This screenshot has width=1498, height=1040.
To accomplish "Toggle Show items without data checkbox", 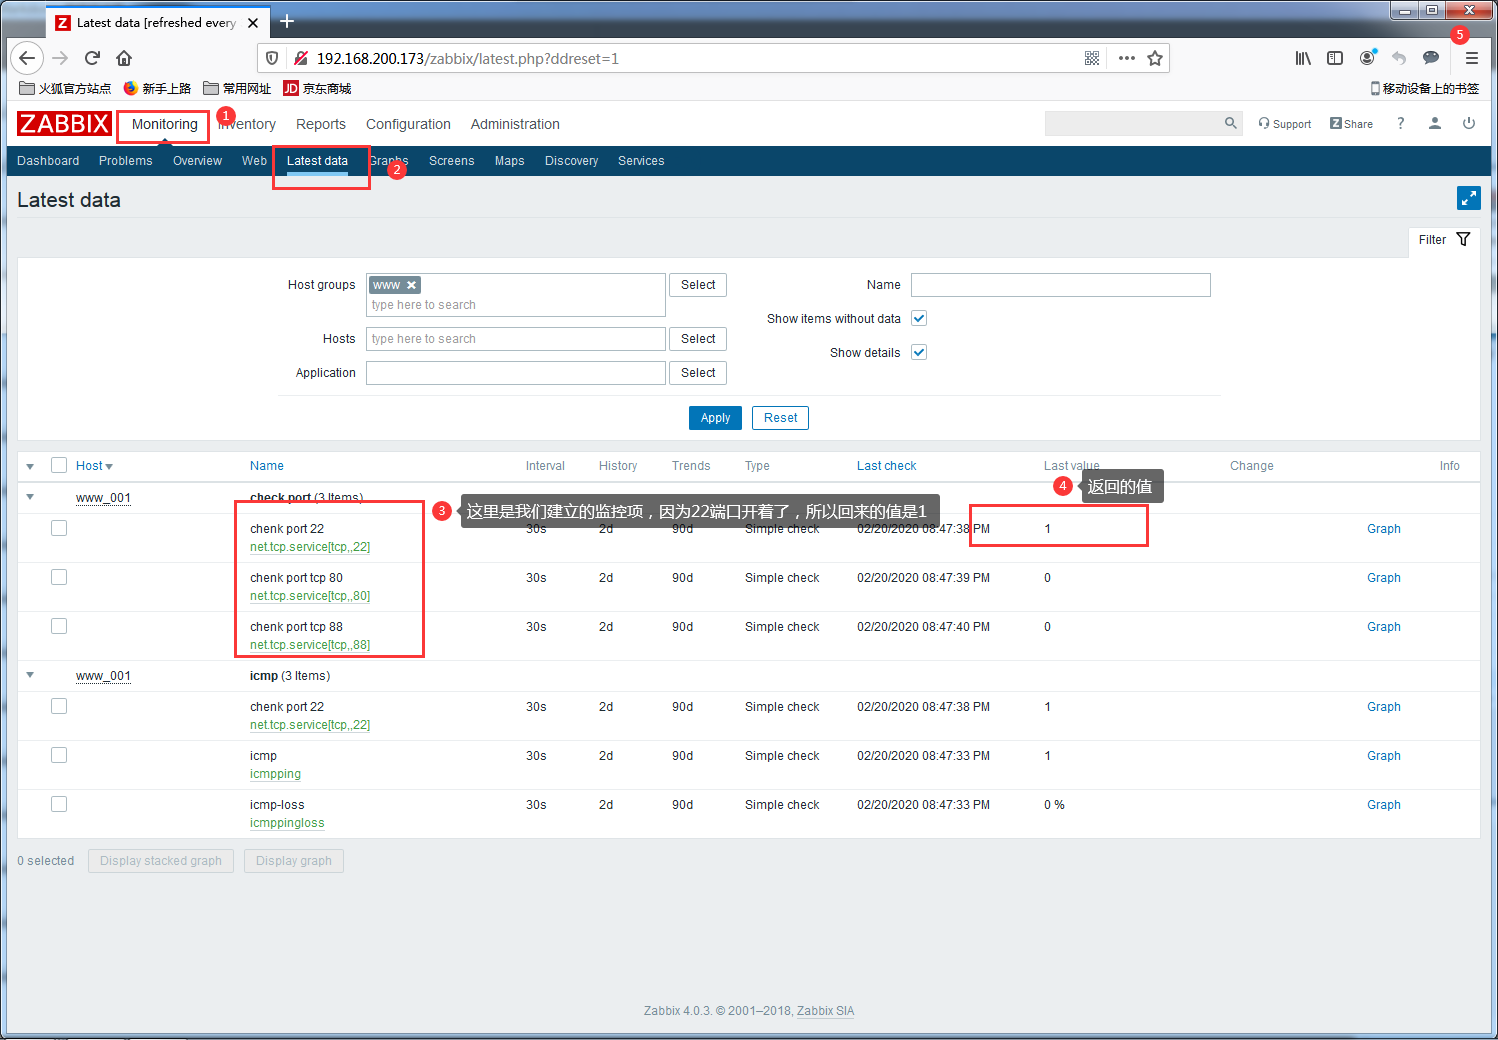I will pyautogui.click(x=919, y=318).
